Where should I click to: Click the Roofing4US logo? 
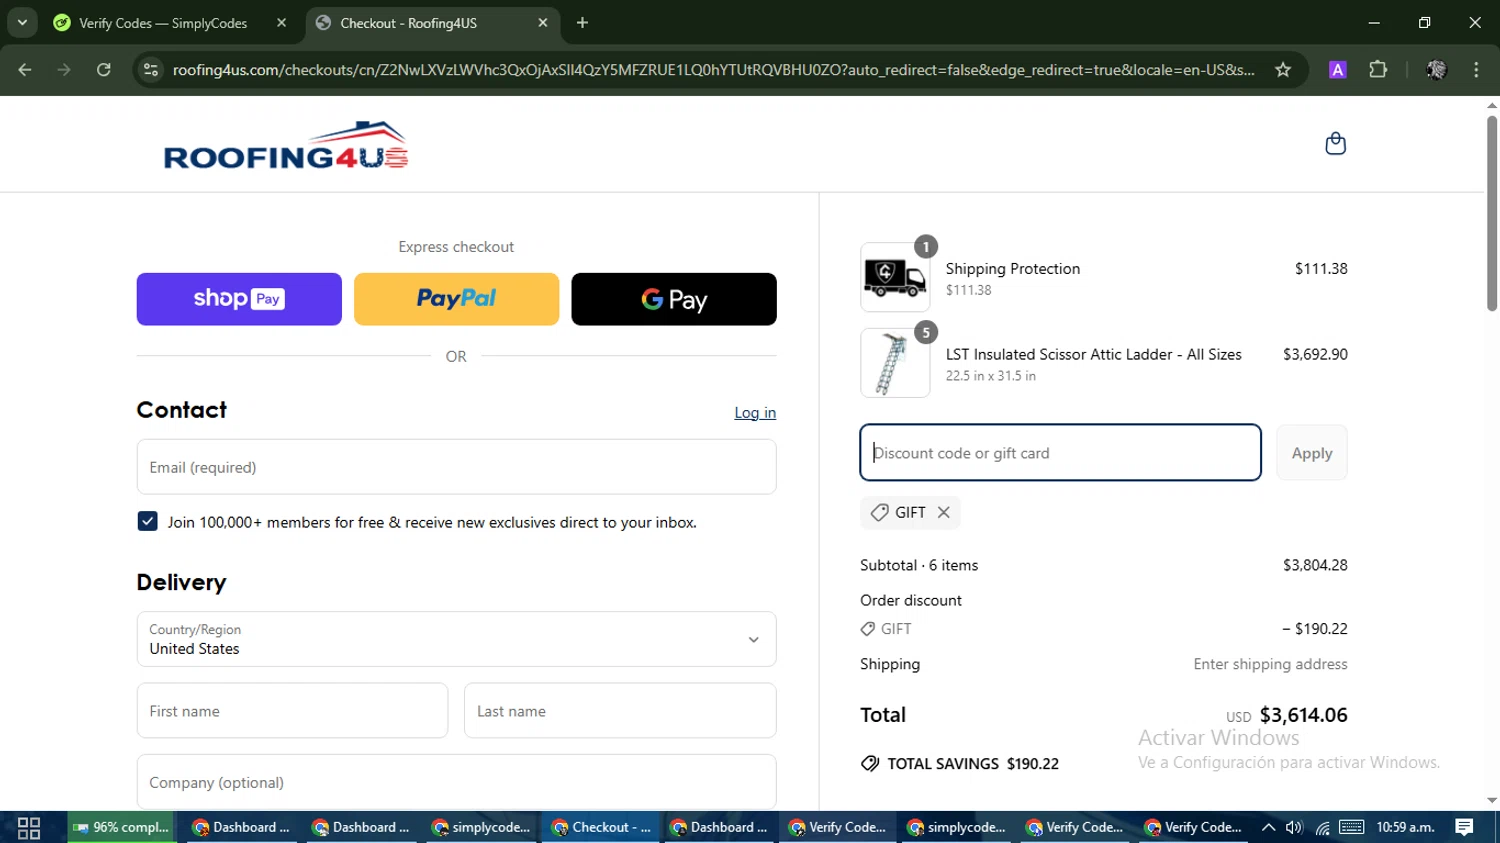point(286,145)
